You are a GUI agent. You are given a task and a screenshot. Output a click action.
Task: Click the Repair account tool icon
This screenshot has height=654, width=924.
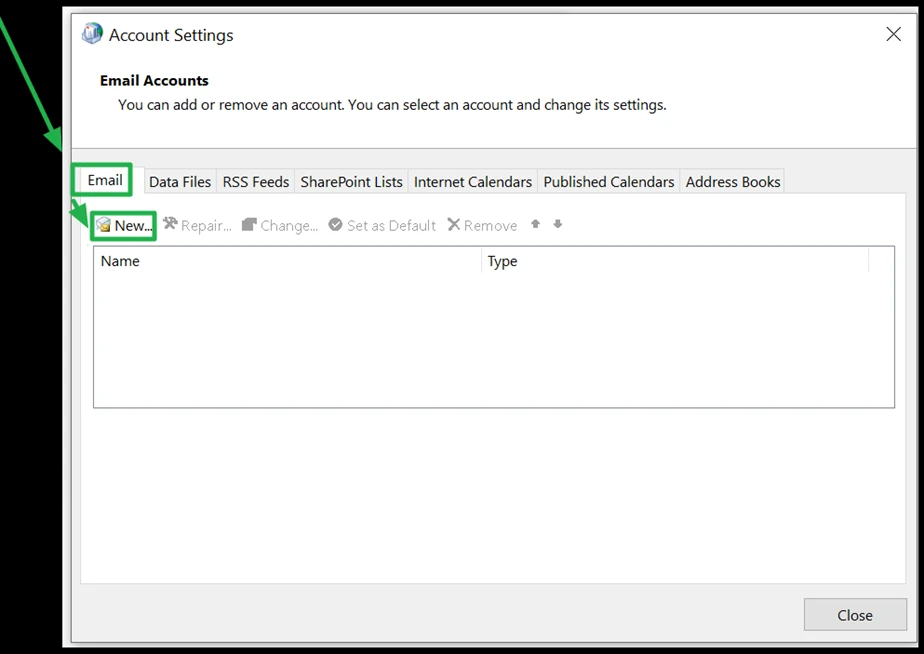click(x=170, y=225)
